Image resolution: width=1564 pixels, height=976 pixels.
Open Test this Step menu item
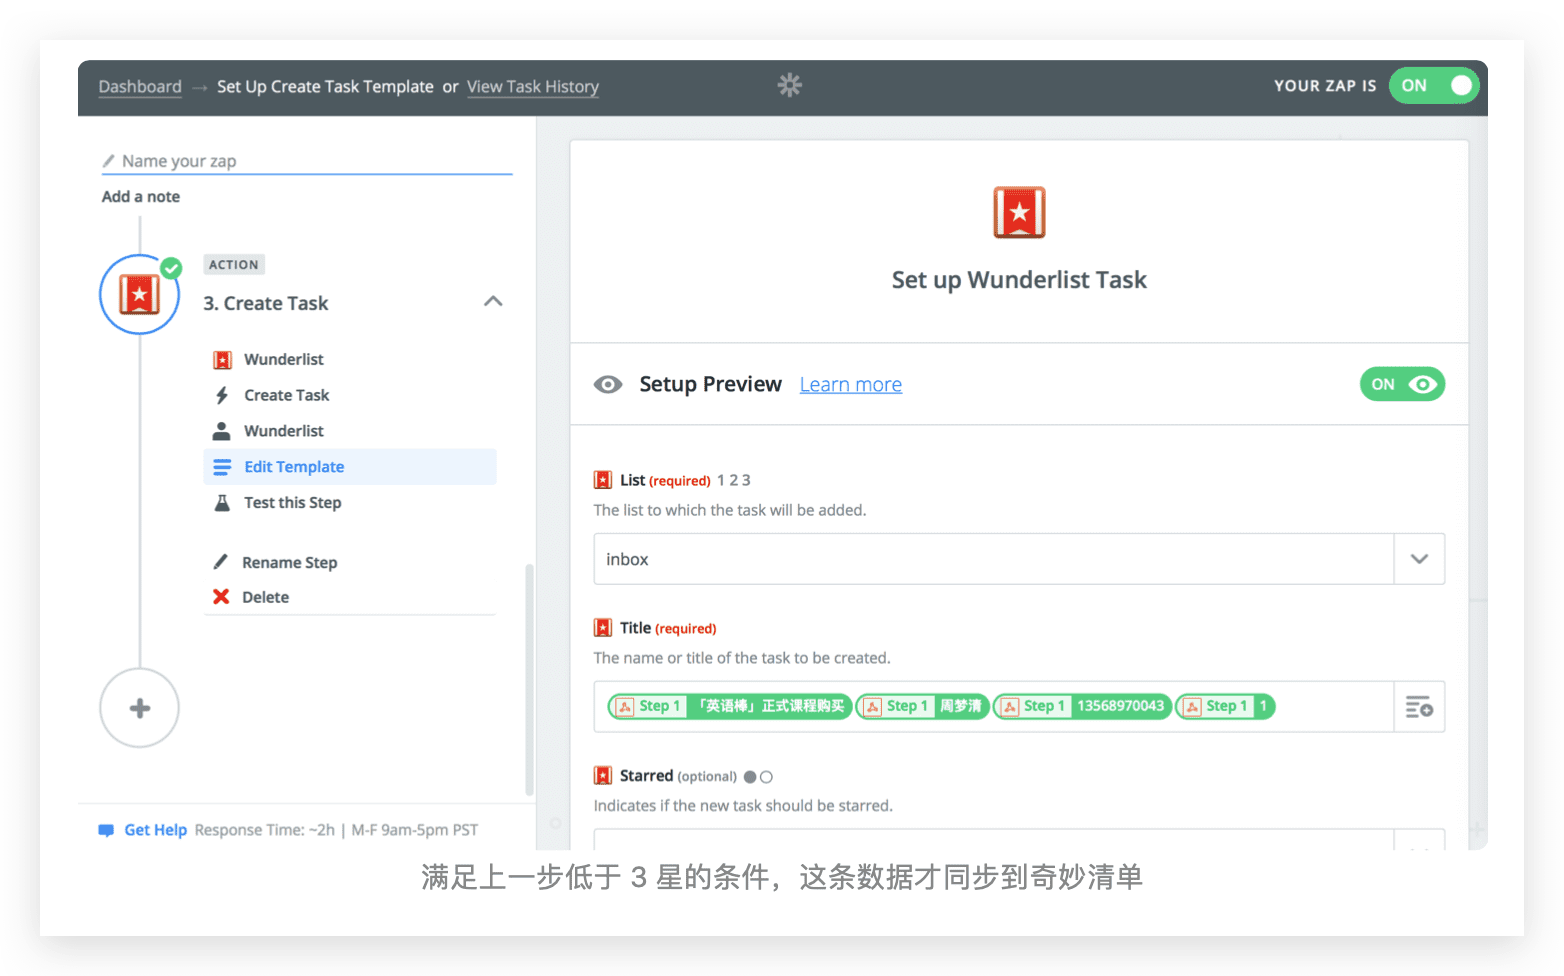tap(293, 503)
